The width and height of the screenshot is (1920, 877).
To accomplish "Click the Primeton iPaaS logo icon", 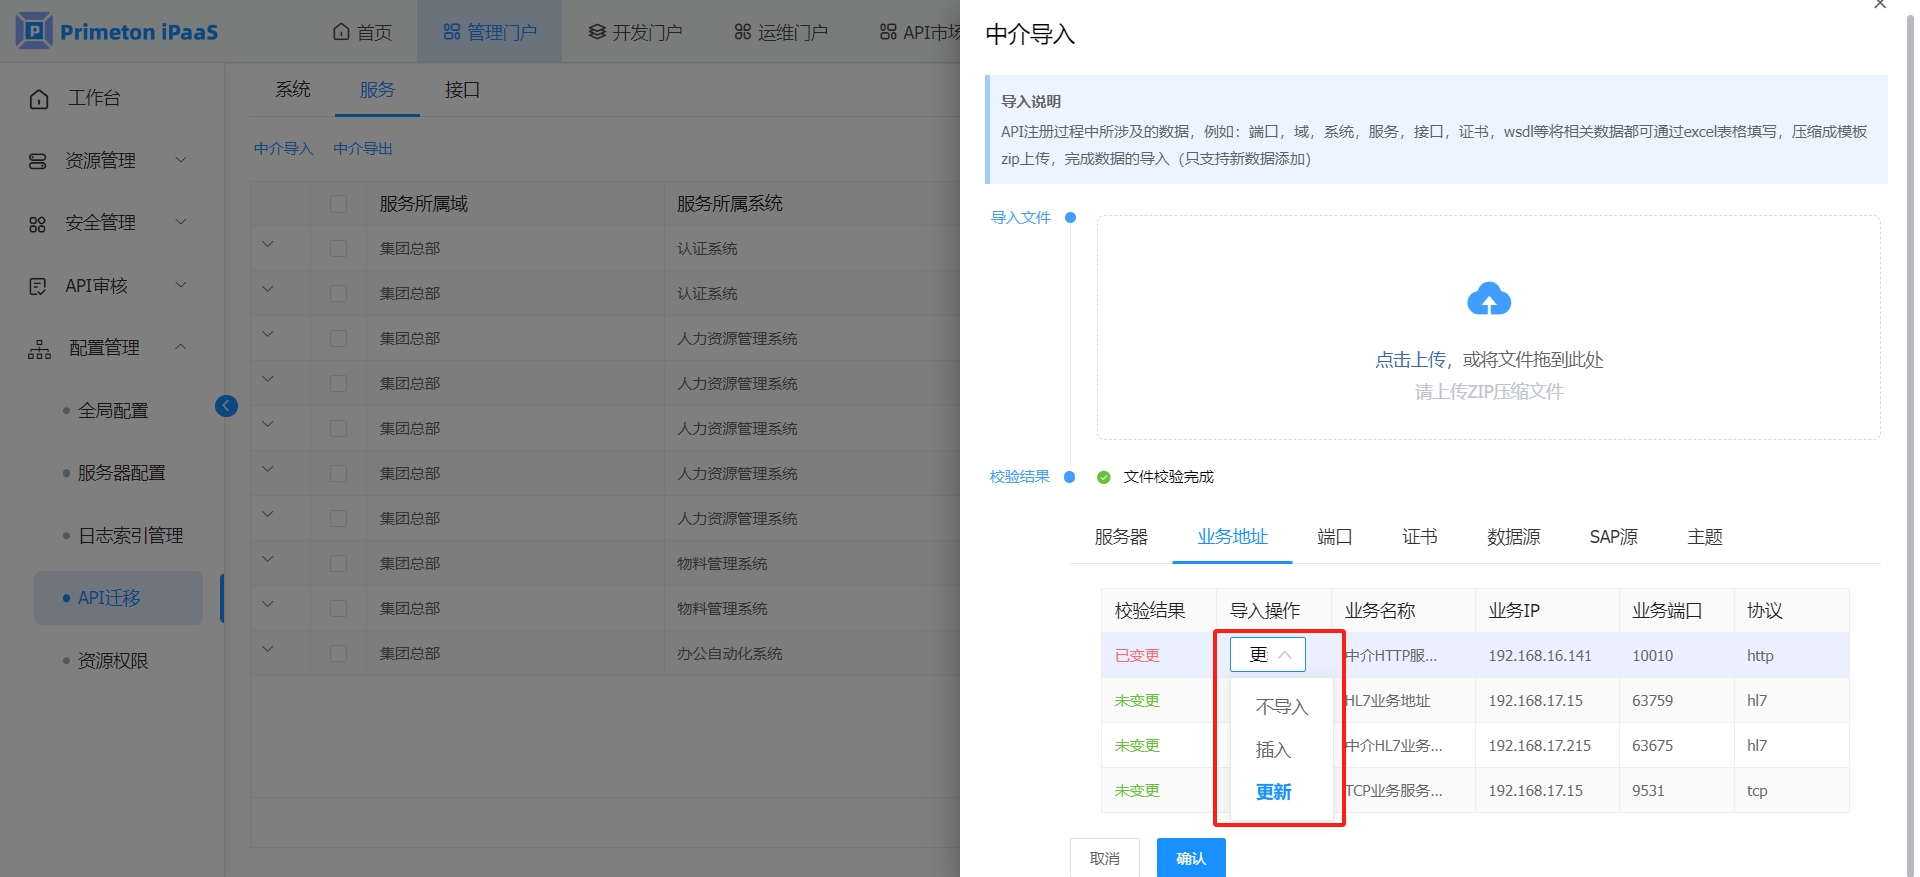I will [x=34, y=31].
